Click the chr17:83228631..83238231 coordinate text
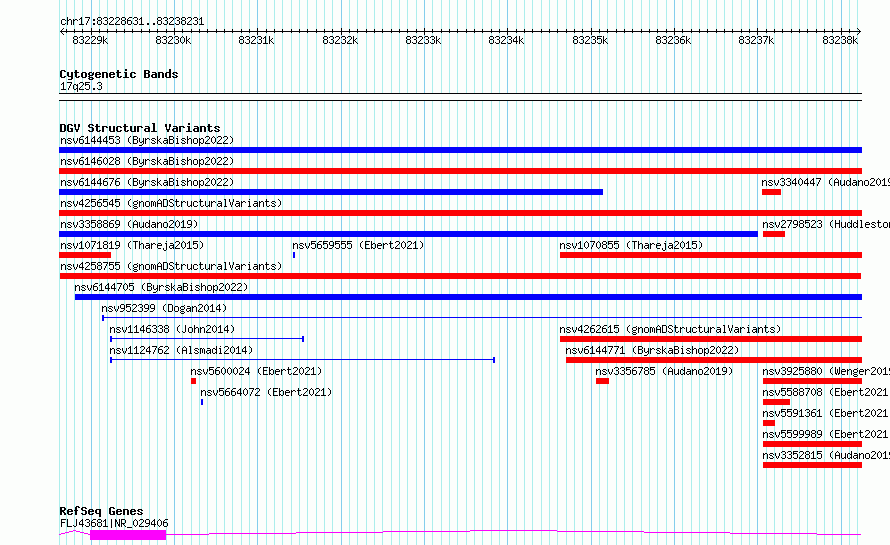Image resolution: width=890 pixels, height=545 pixels. click(x=132, y=22)
